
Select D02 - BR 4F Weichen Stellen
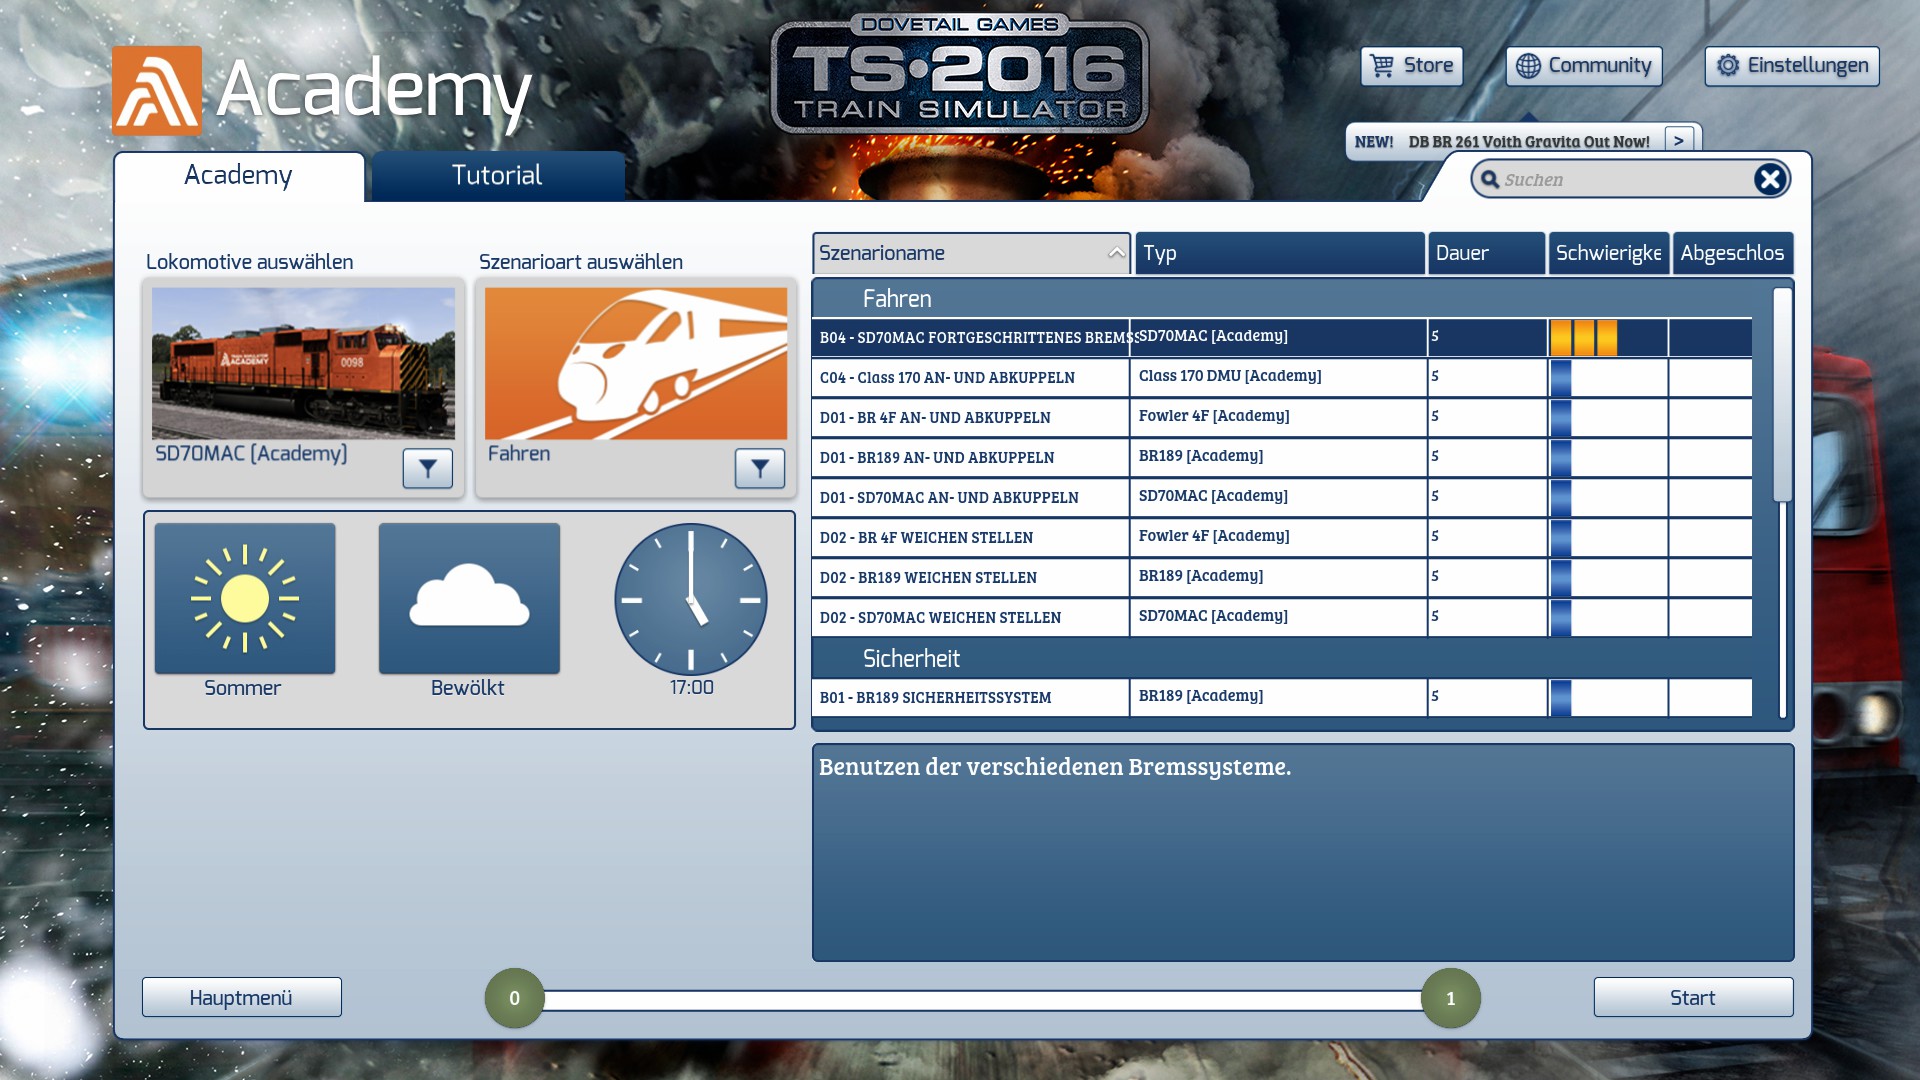click(1282, 537)
